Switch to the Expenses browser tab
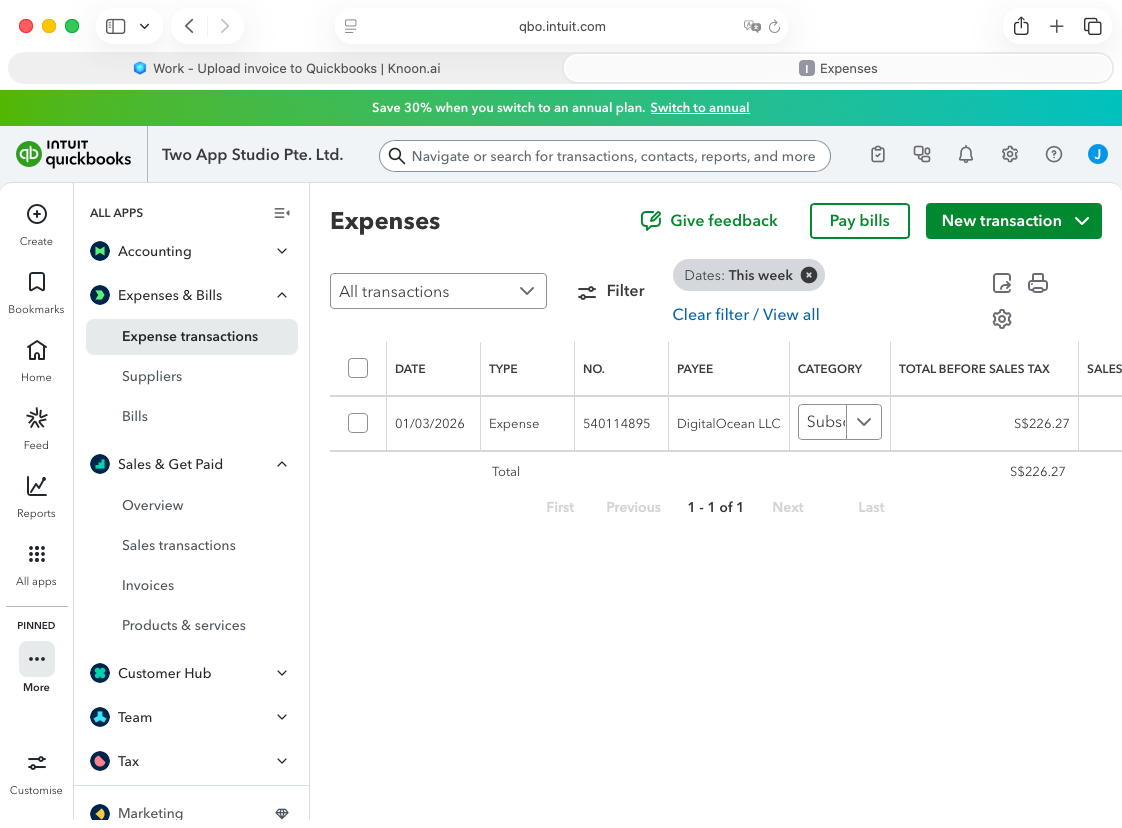Screen dimensions: 1122x828 836,68
